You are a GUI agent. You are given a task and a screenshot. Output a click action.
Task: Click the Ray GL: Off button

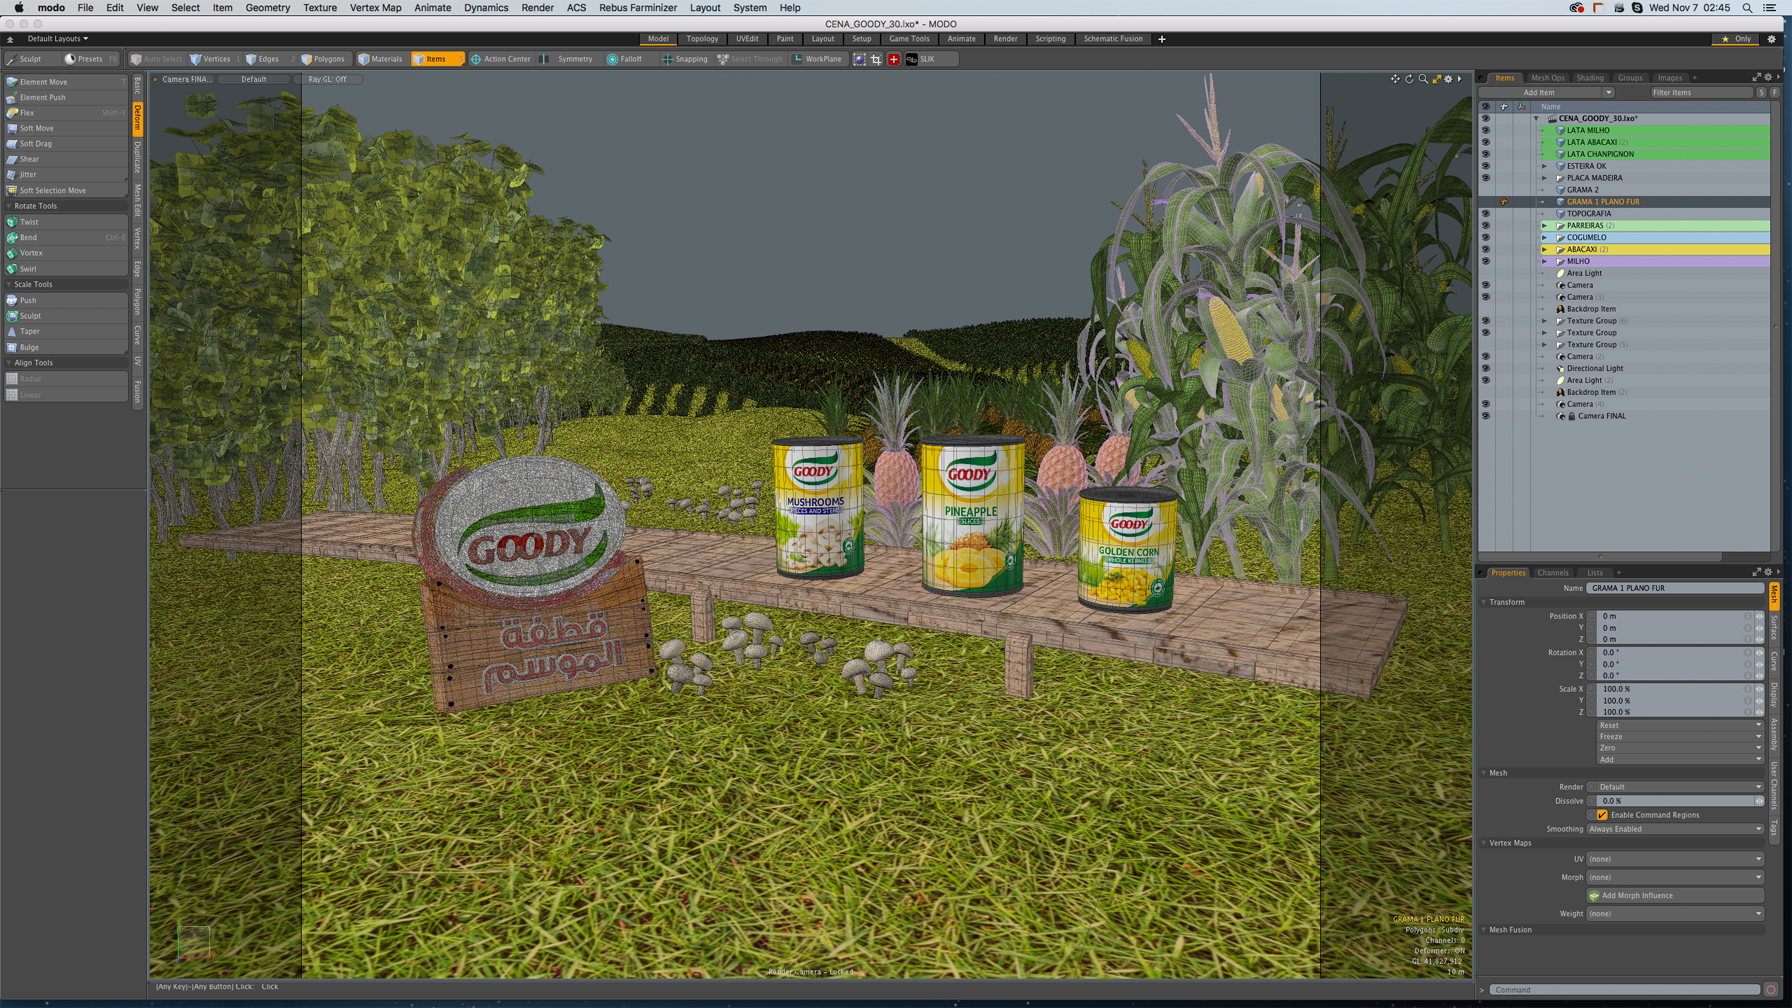[x=328, y=79]
